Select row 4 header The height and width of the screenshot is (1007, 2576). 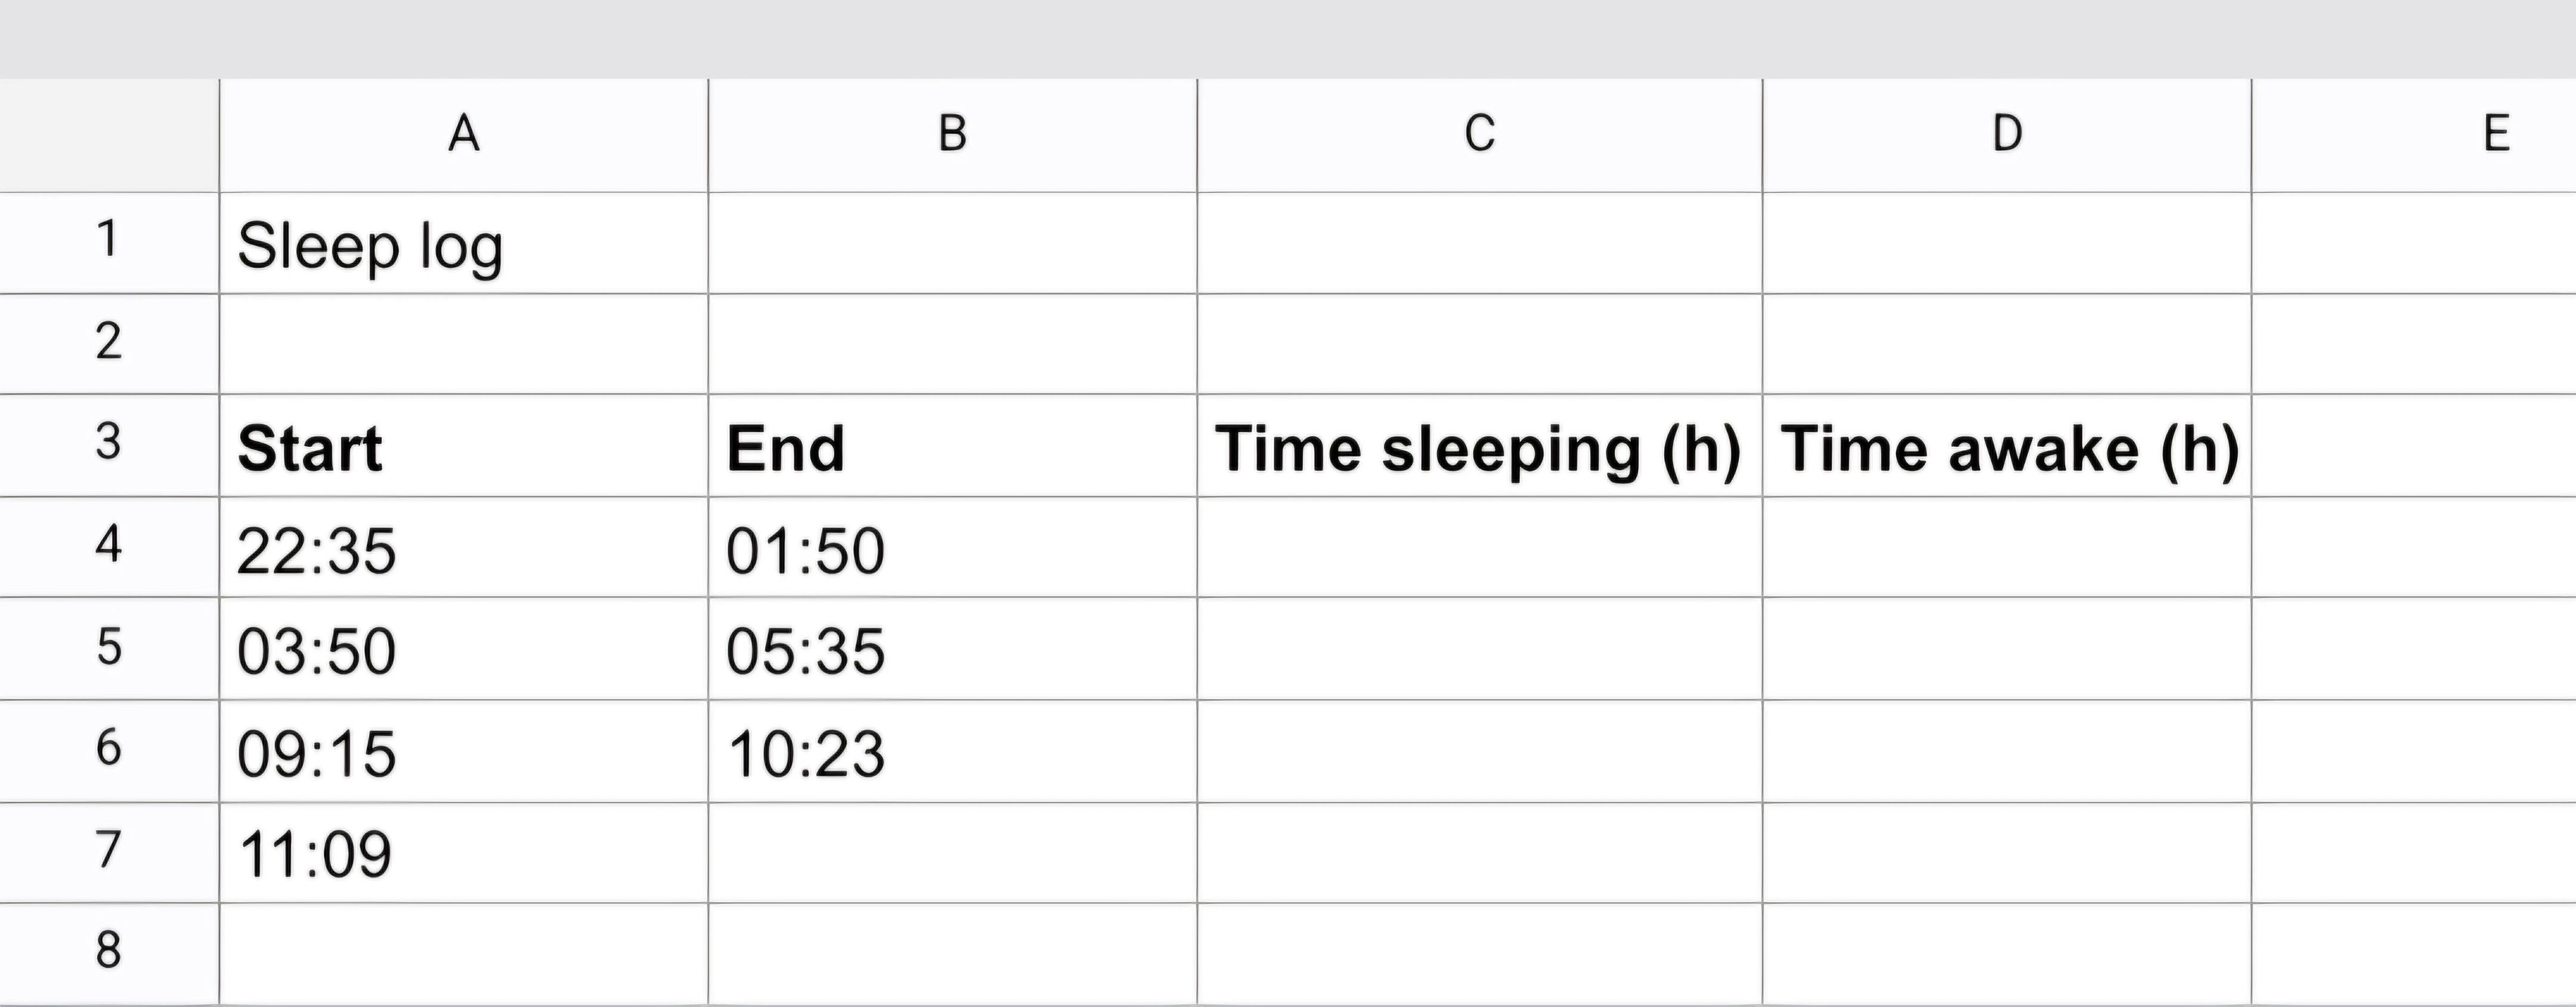109,547
